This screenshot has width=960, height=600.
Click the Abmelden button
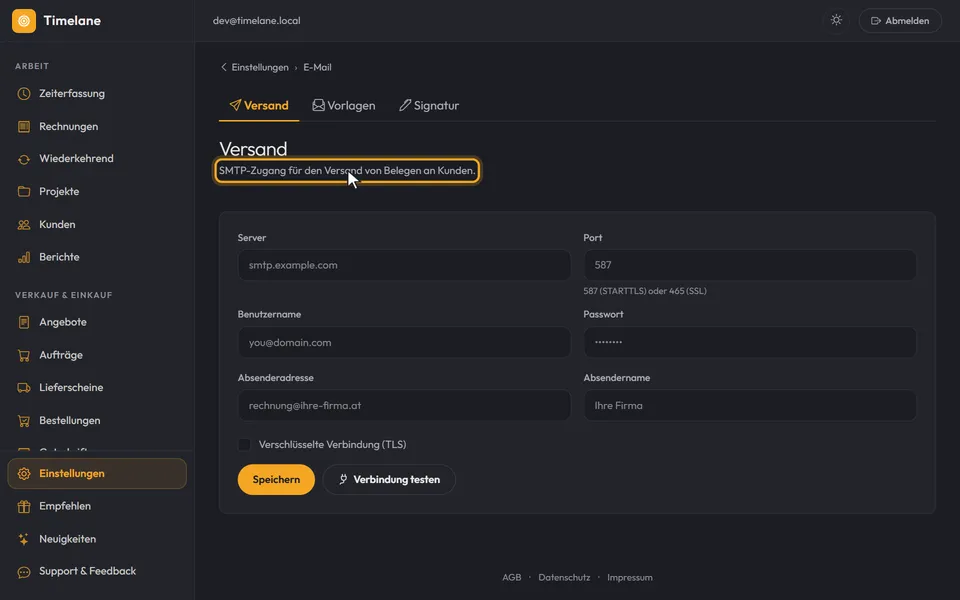coord(900,21)
